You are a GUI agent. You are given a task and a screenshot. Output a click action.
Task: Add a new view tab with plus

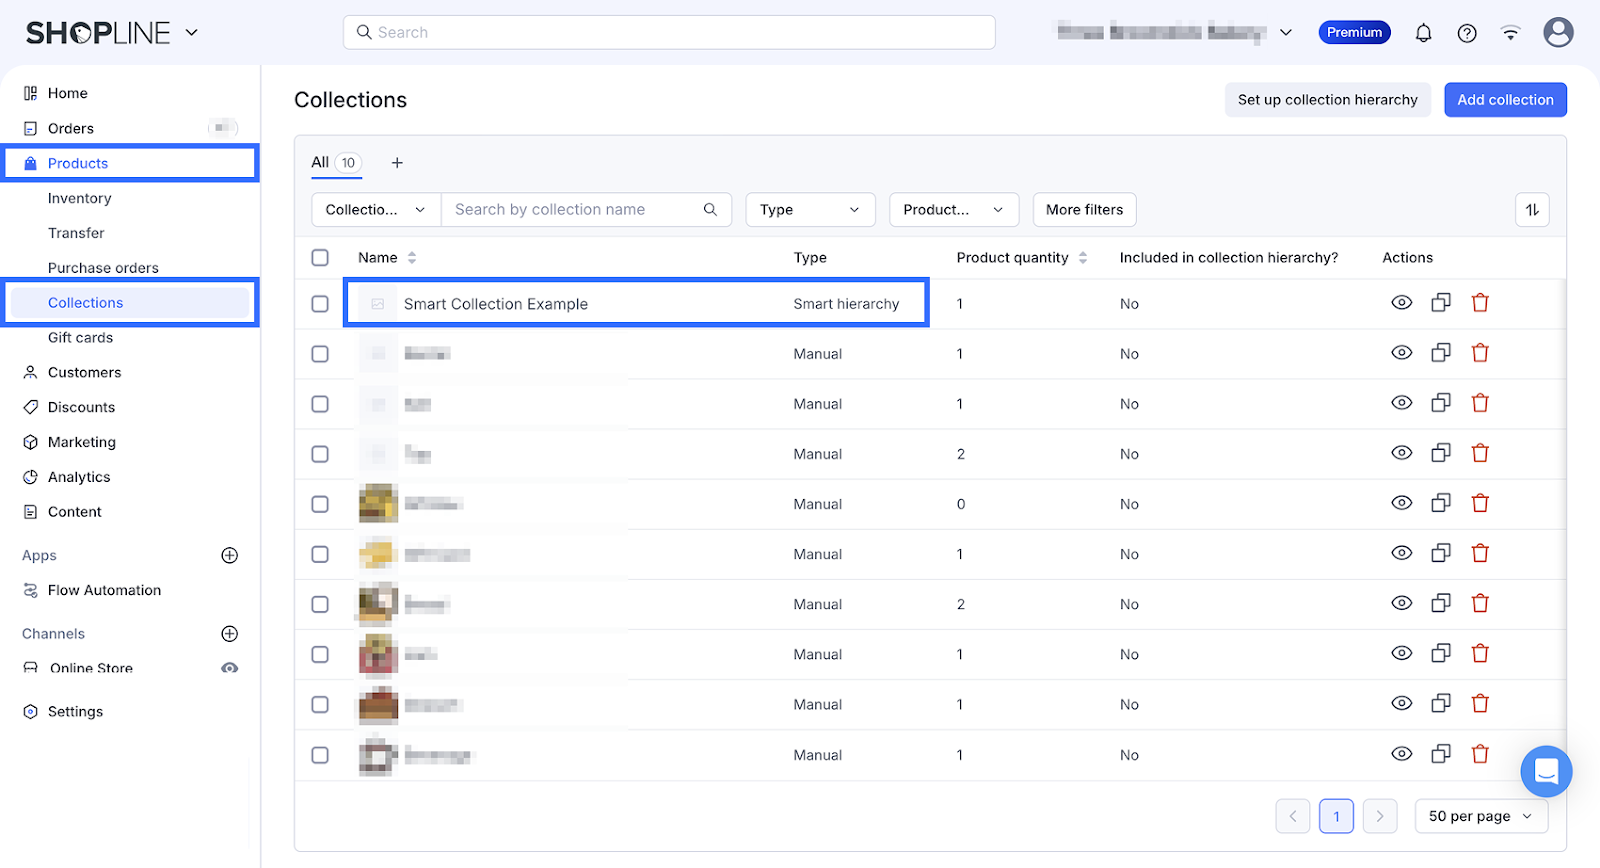click(397, 163)
